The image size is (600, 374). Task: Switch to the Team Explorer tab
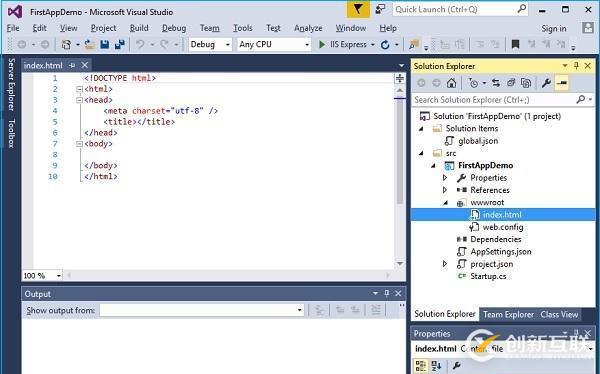pyautogui.click(x=508, y=315)
